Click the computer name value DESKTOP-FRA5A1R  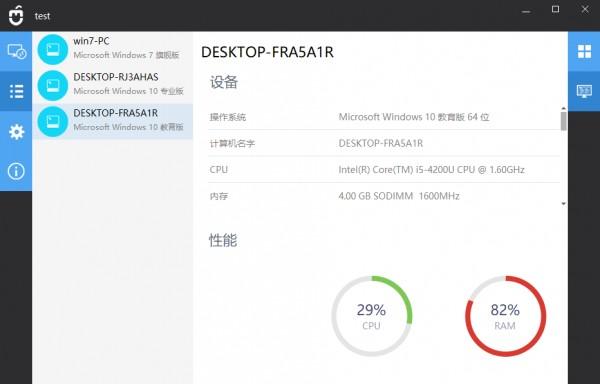click(x=381, y=143)
